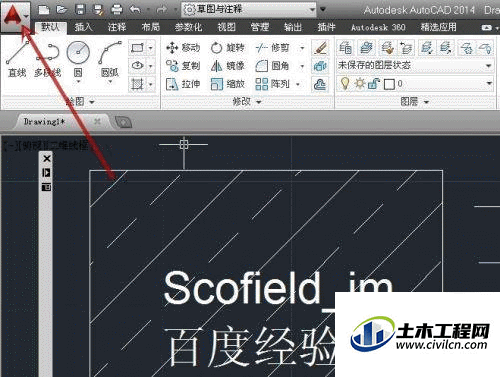Click the Open file icon

(61, 9)
